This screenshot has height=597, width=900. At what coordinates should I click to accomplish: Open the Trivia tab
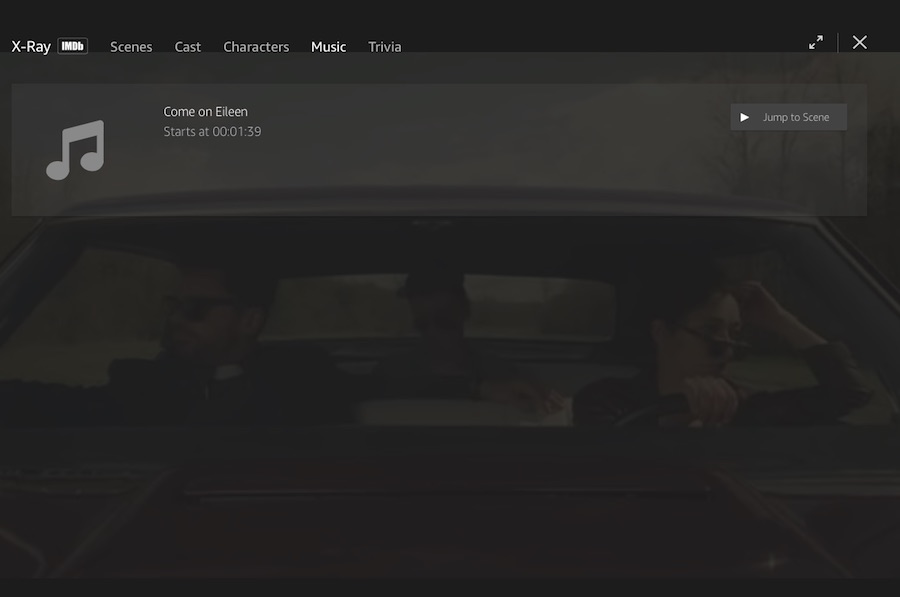point(385,47)
